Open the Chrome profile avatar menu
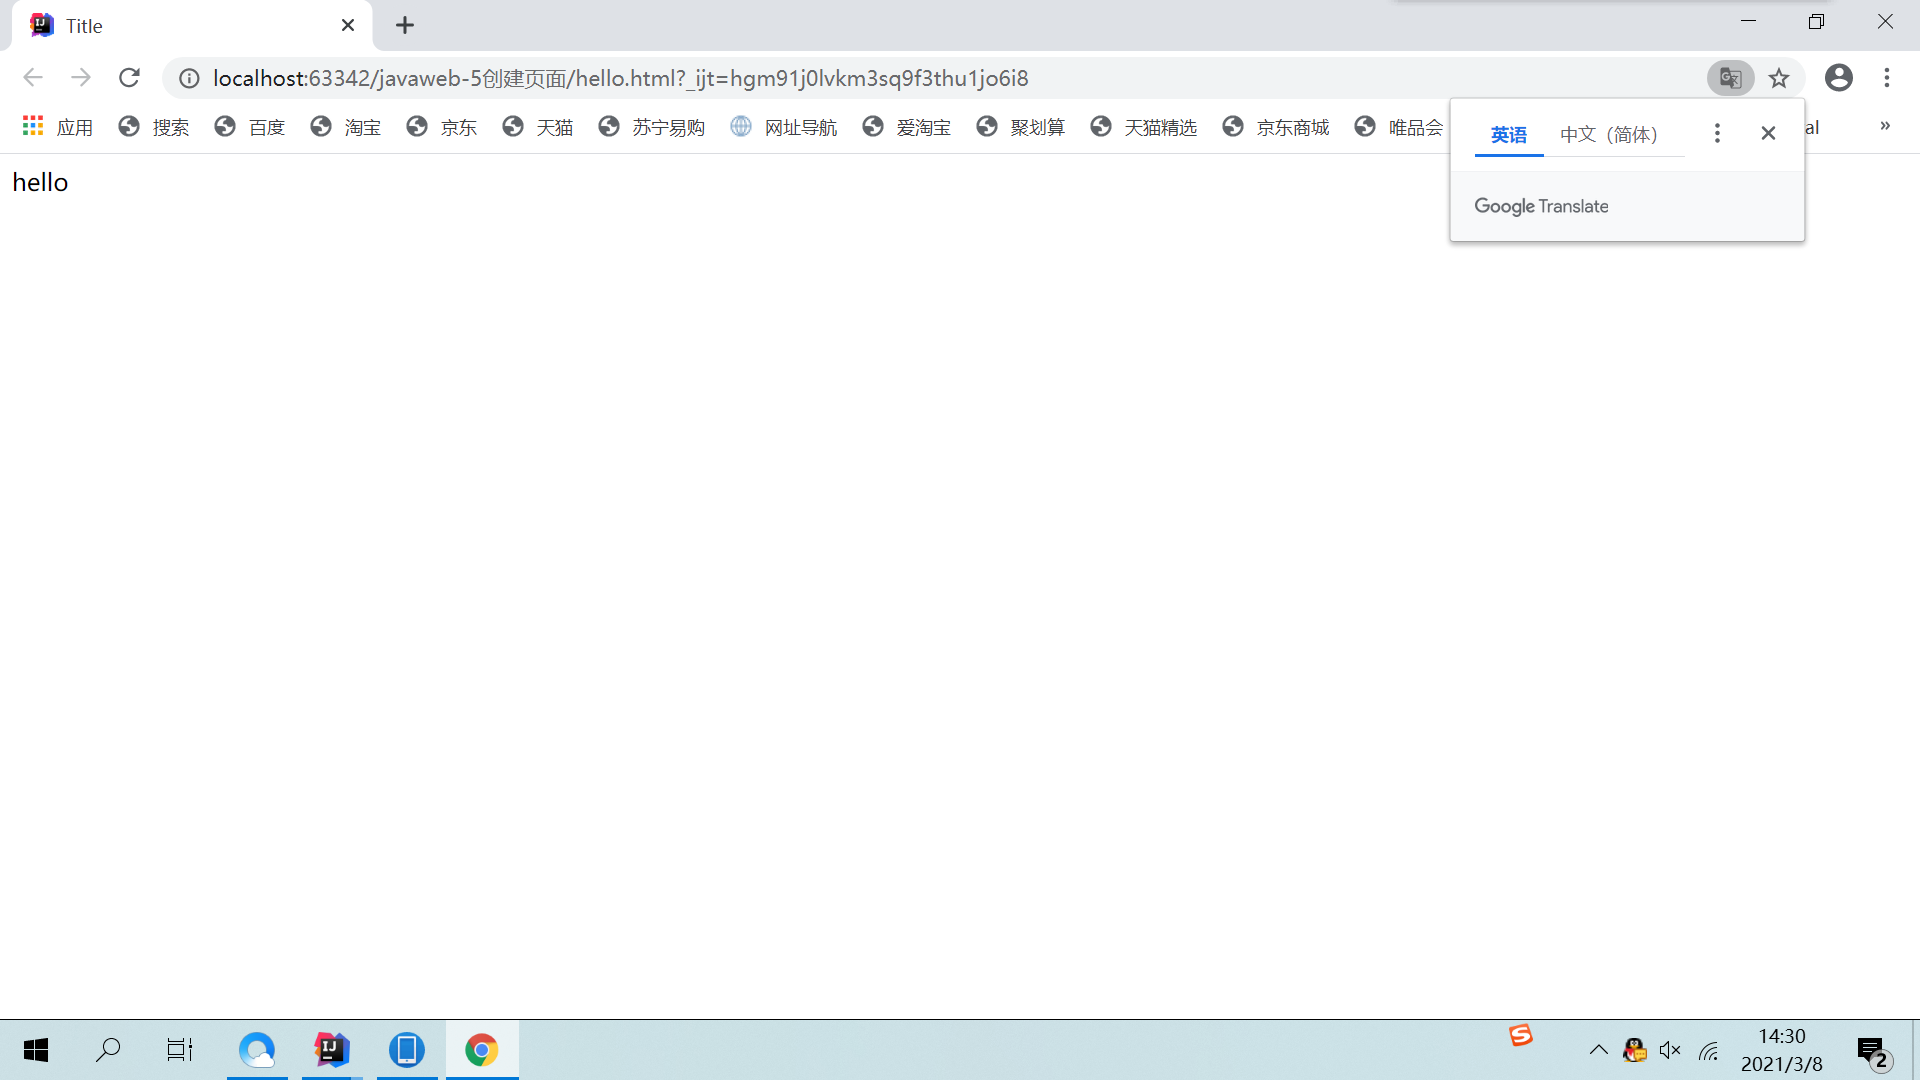 [1838, 78]
